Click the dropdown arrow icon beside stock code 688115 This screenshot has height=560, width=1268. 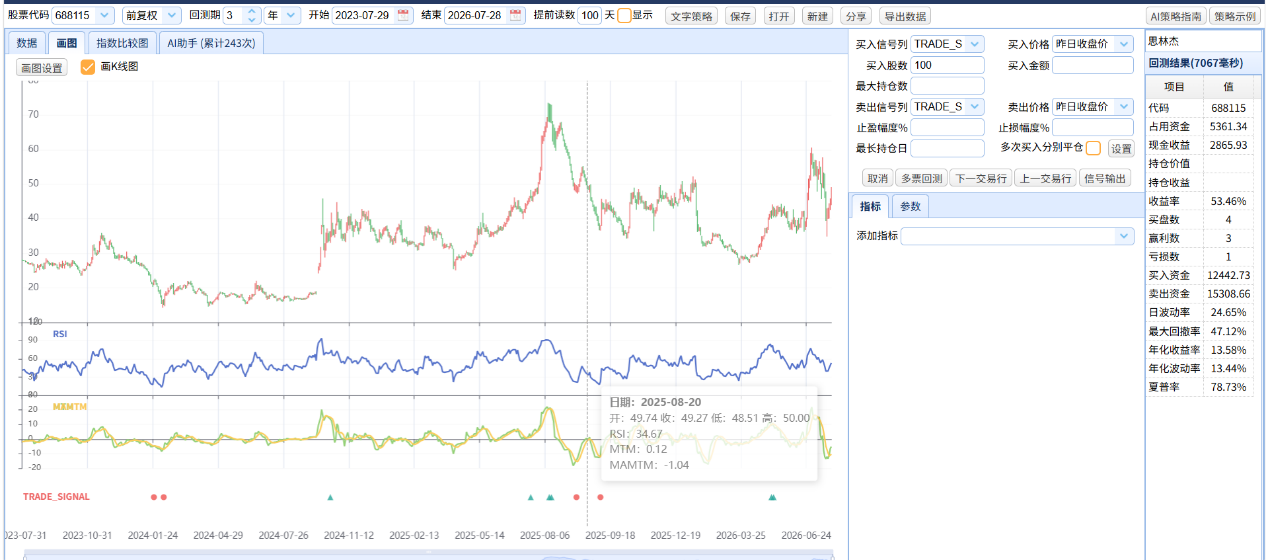(x=106, y=16)
